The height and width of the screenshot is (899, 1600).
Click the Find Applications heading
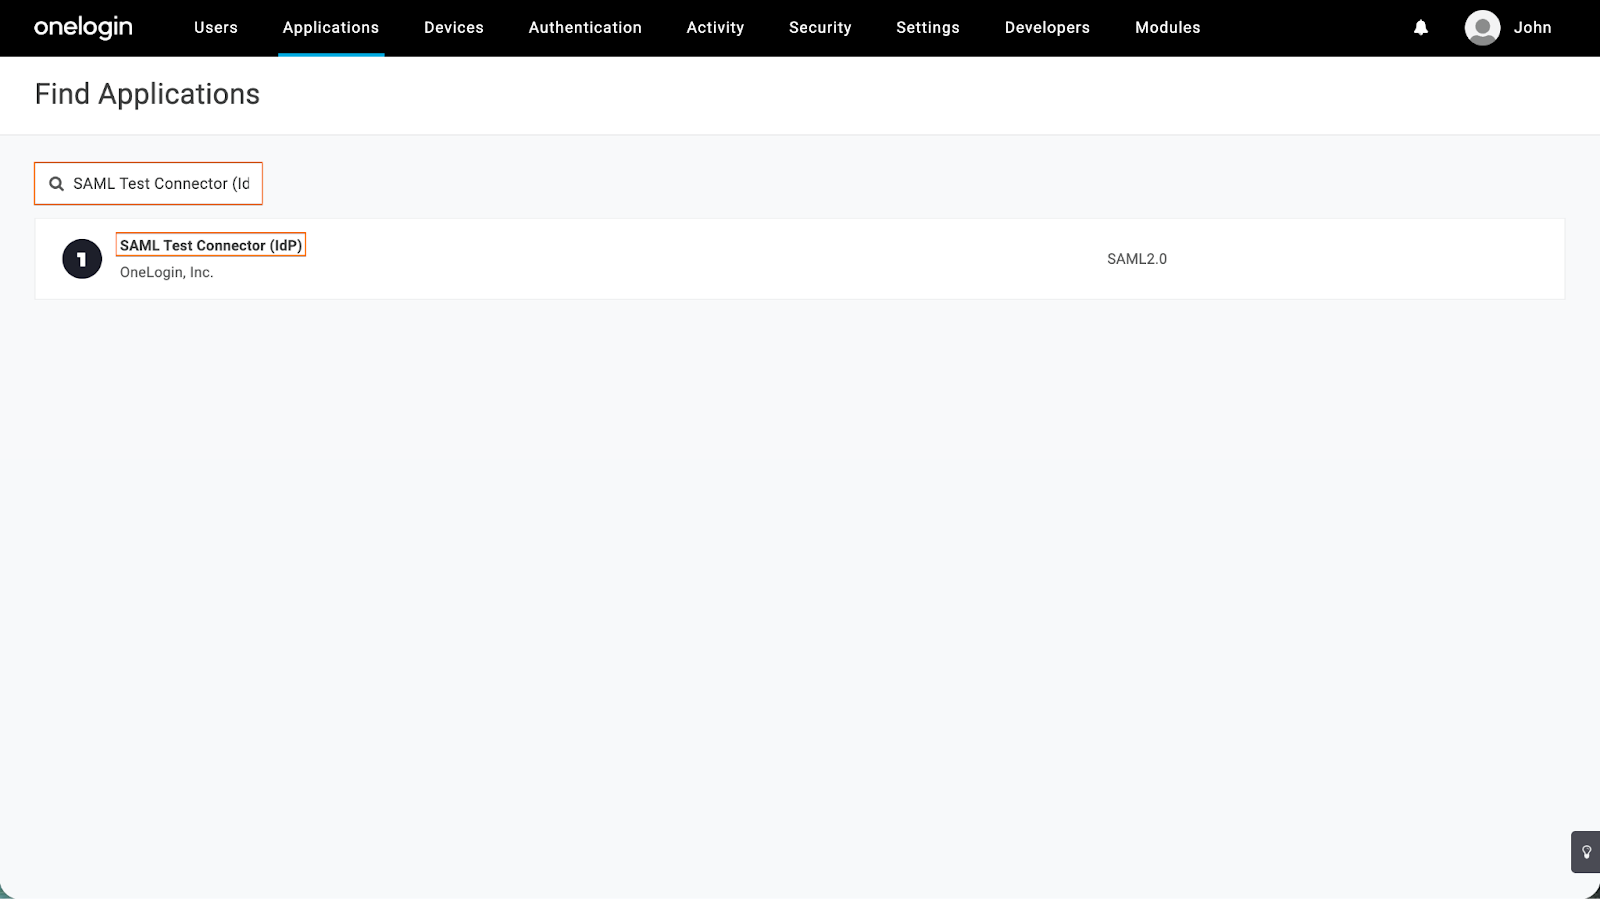tap(147, 94)
